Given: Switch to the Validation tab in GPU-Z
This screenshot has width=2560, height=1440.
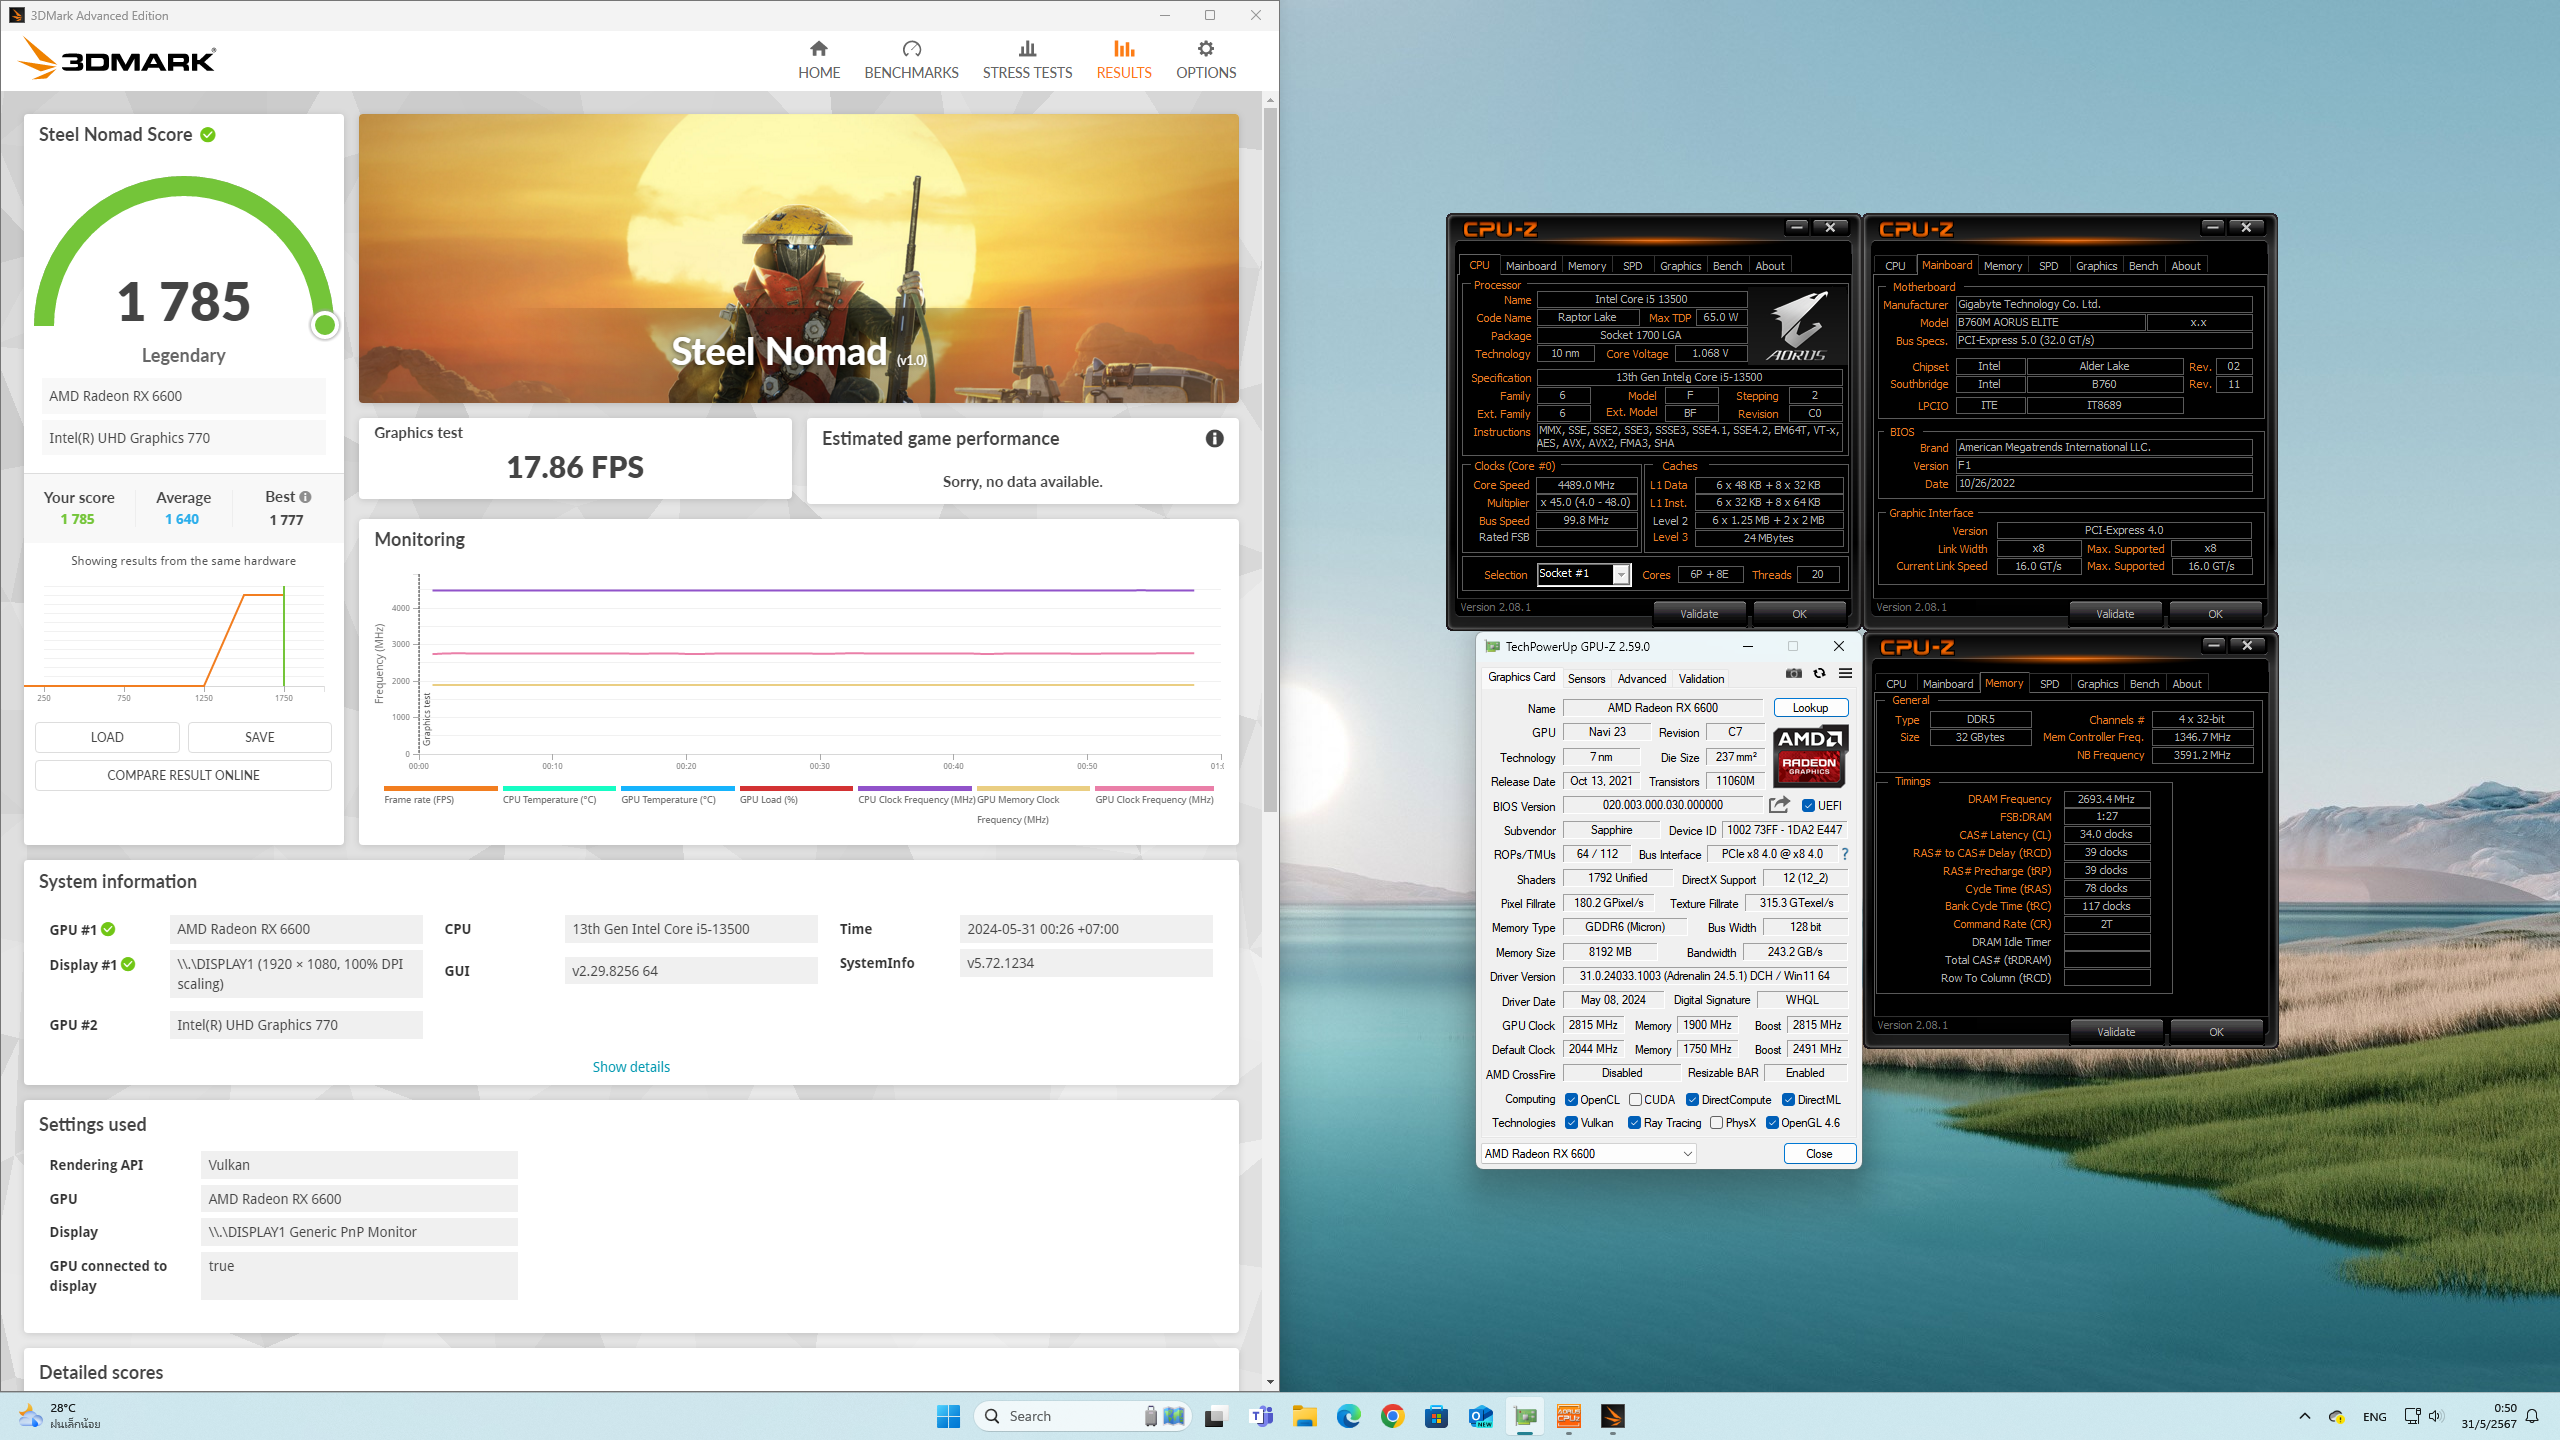Looking at the screenshot, I should (x=1701, y=679).
